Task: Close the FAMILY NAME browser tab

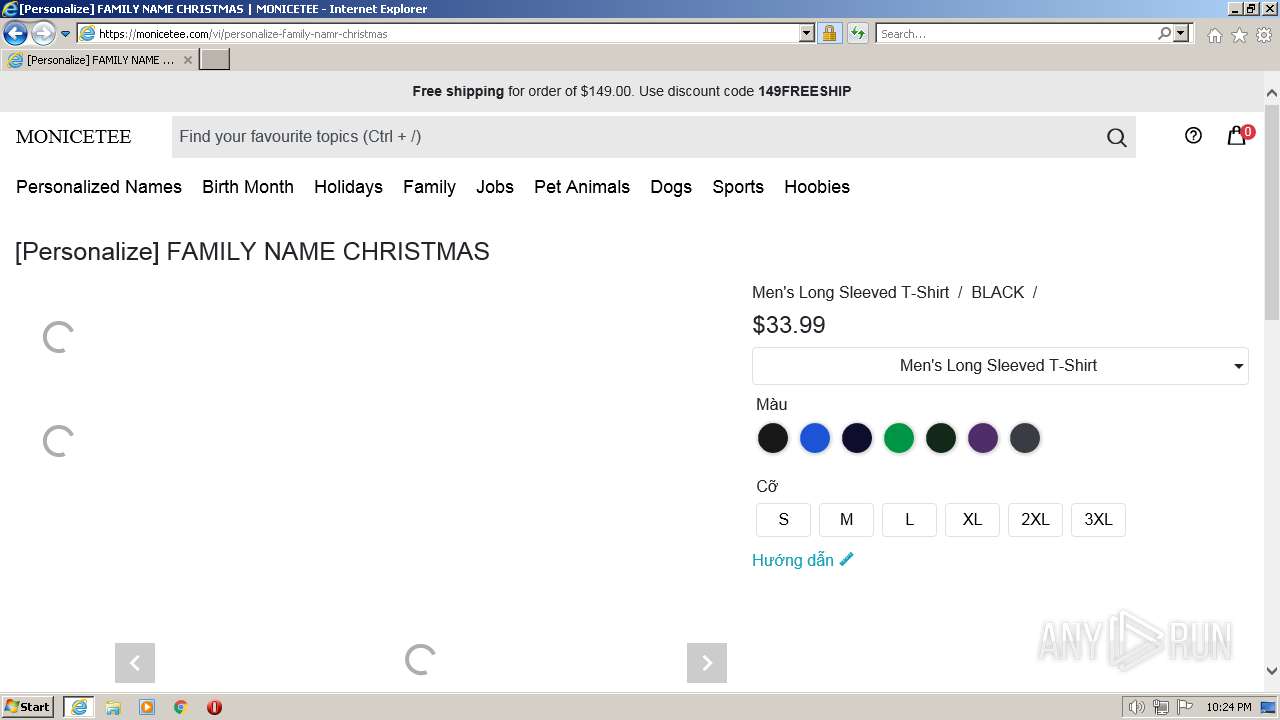Action: [188, 60]
